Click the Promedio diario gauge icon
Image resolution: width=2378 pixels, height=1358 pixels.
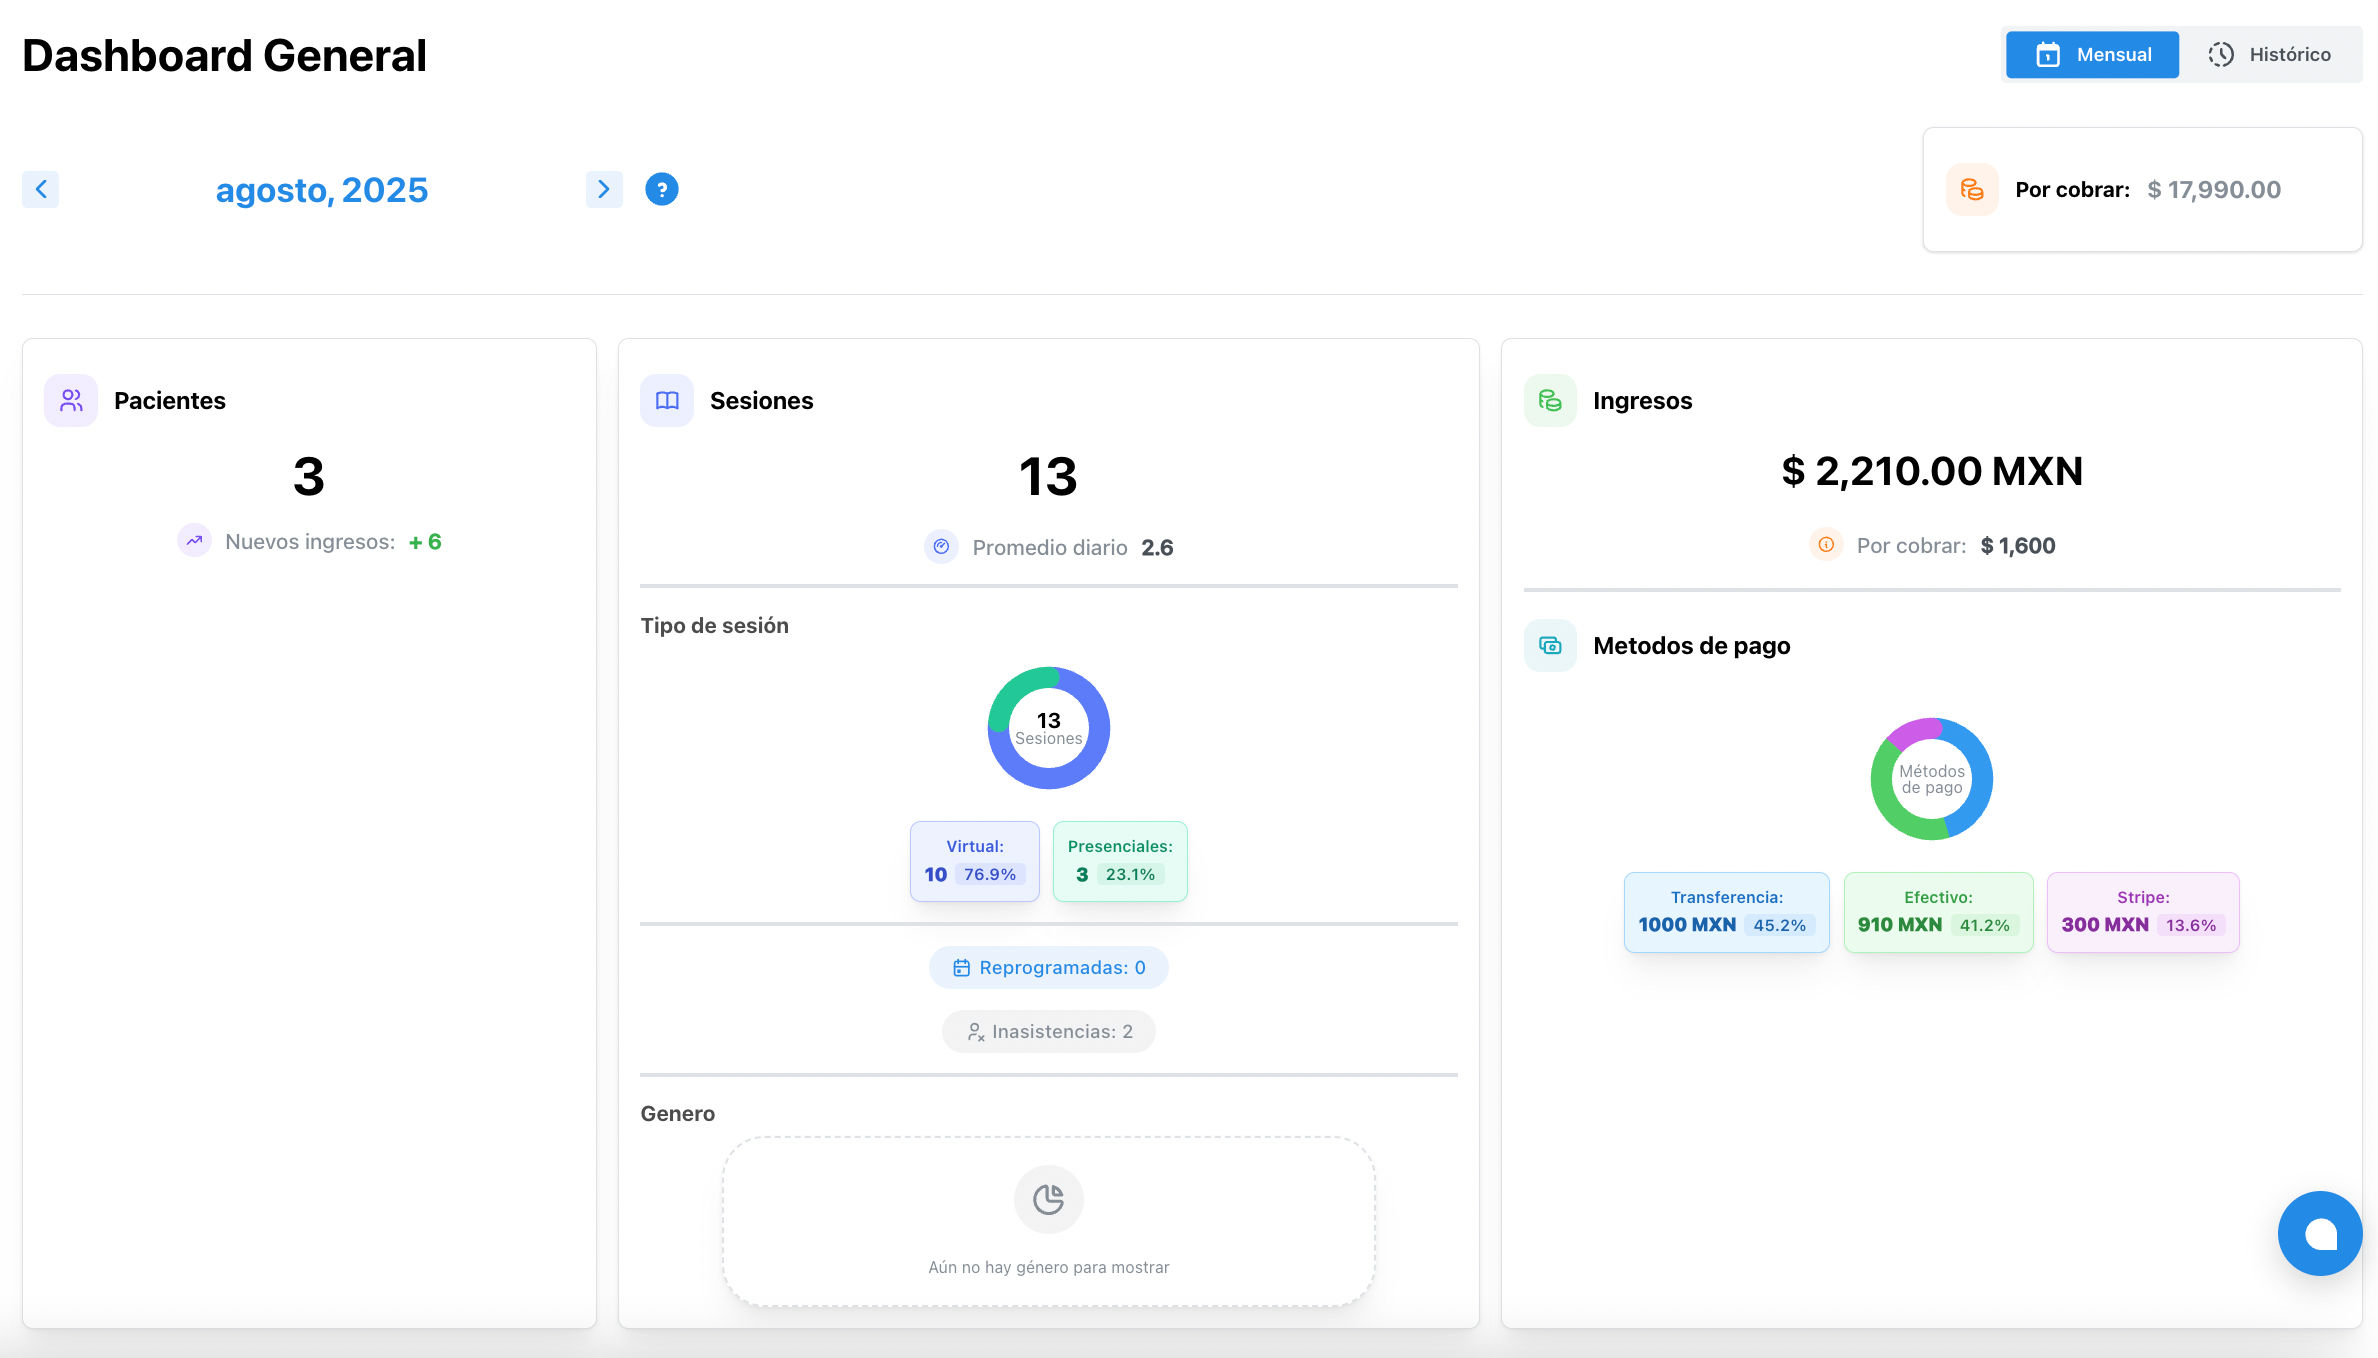(941, 547)
